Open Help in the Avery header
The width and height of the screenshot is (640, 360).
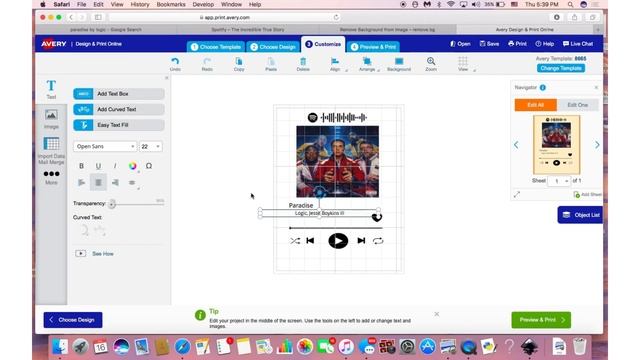click(x=544, y=44)
